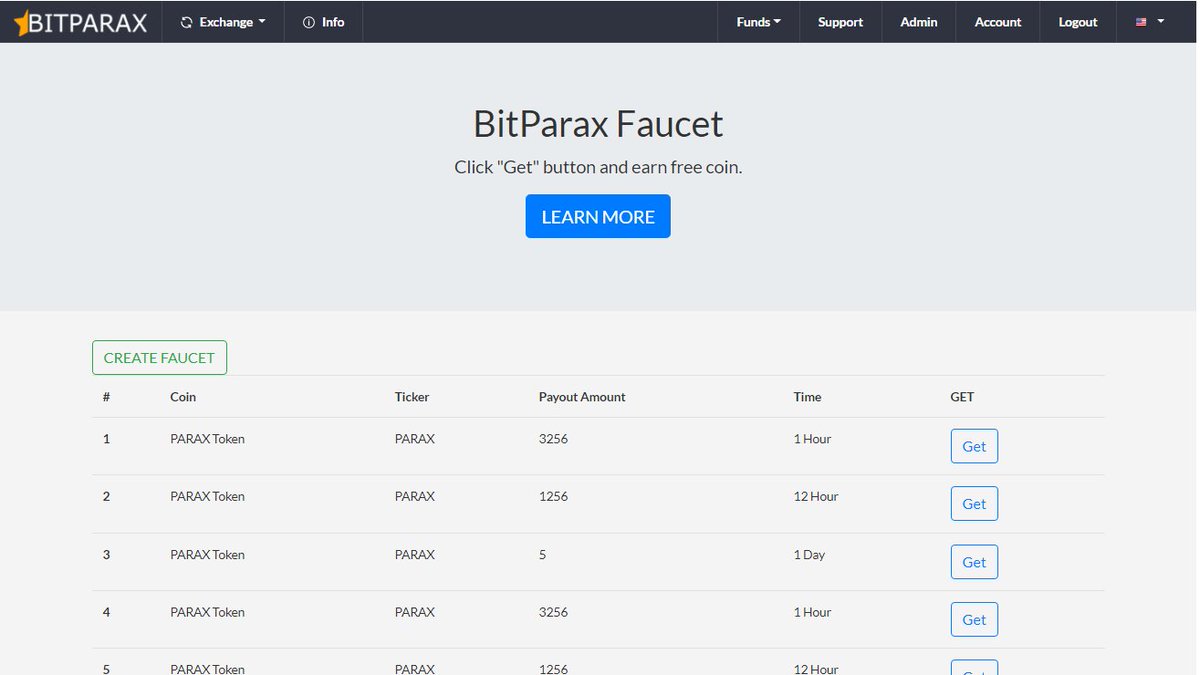Click row number 1 in the table

[x=106, y=439]
